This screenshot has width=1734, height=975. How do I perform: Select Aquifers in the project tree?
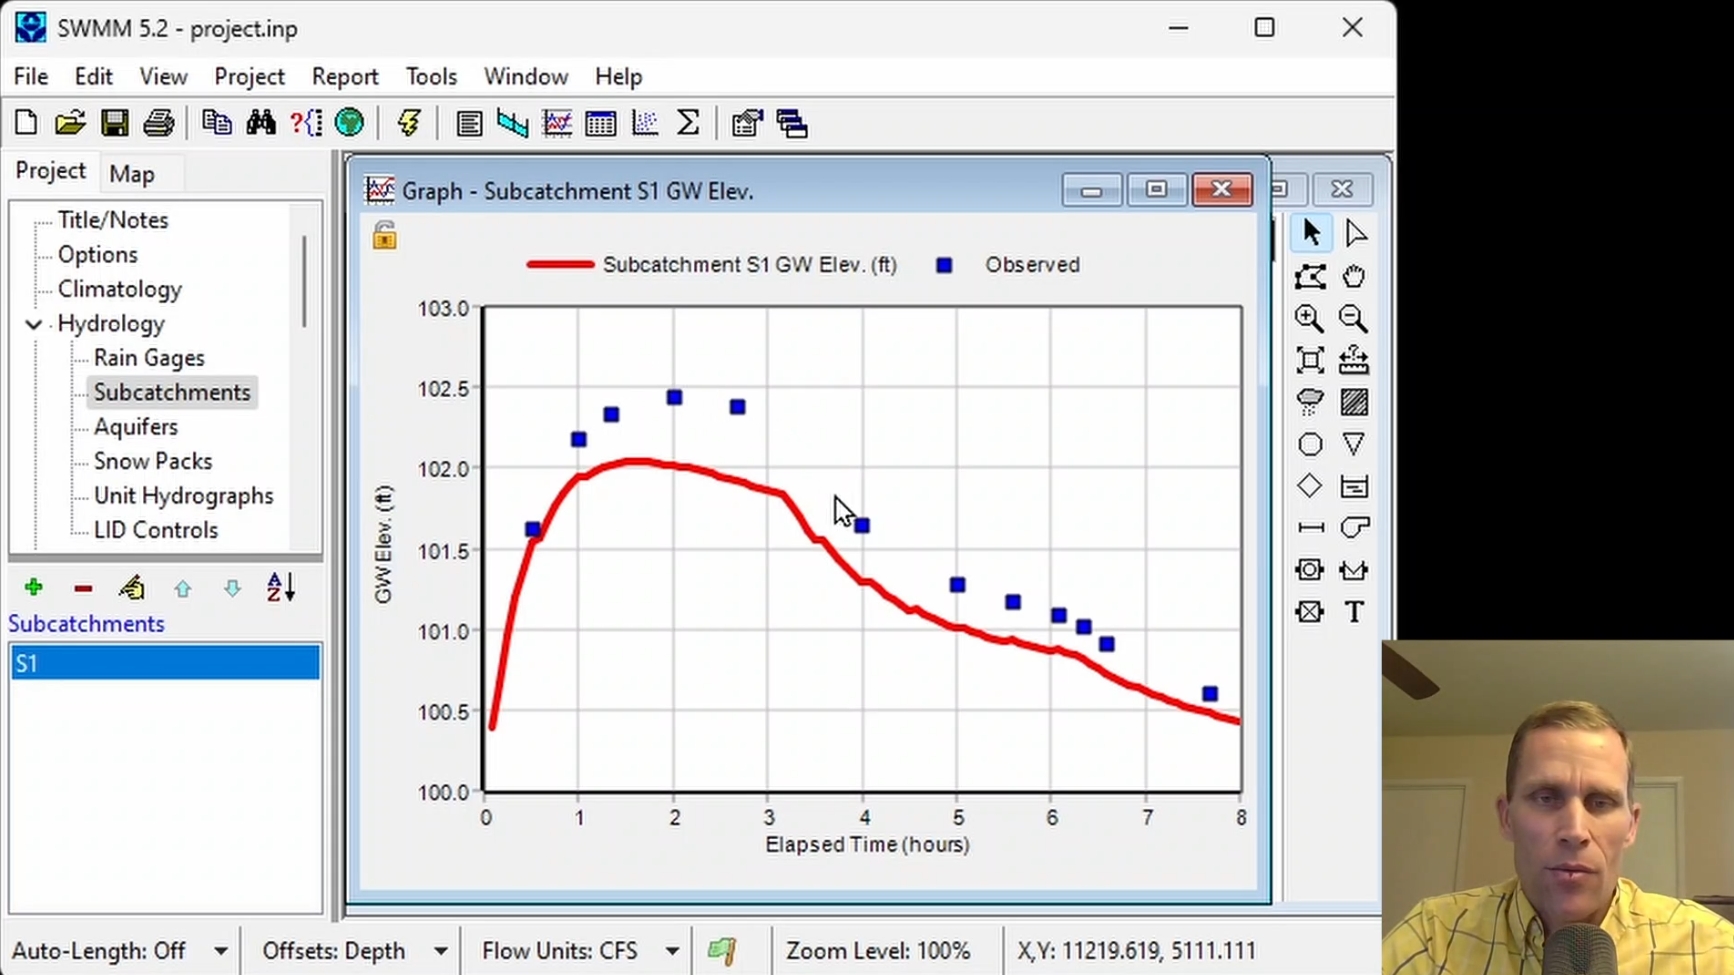click(136, 427)
